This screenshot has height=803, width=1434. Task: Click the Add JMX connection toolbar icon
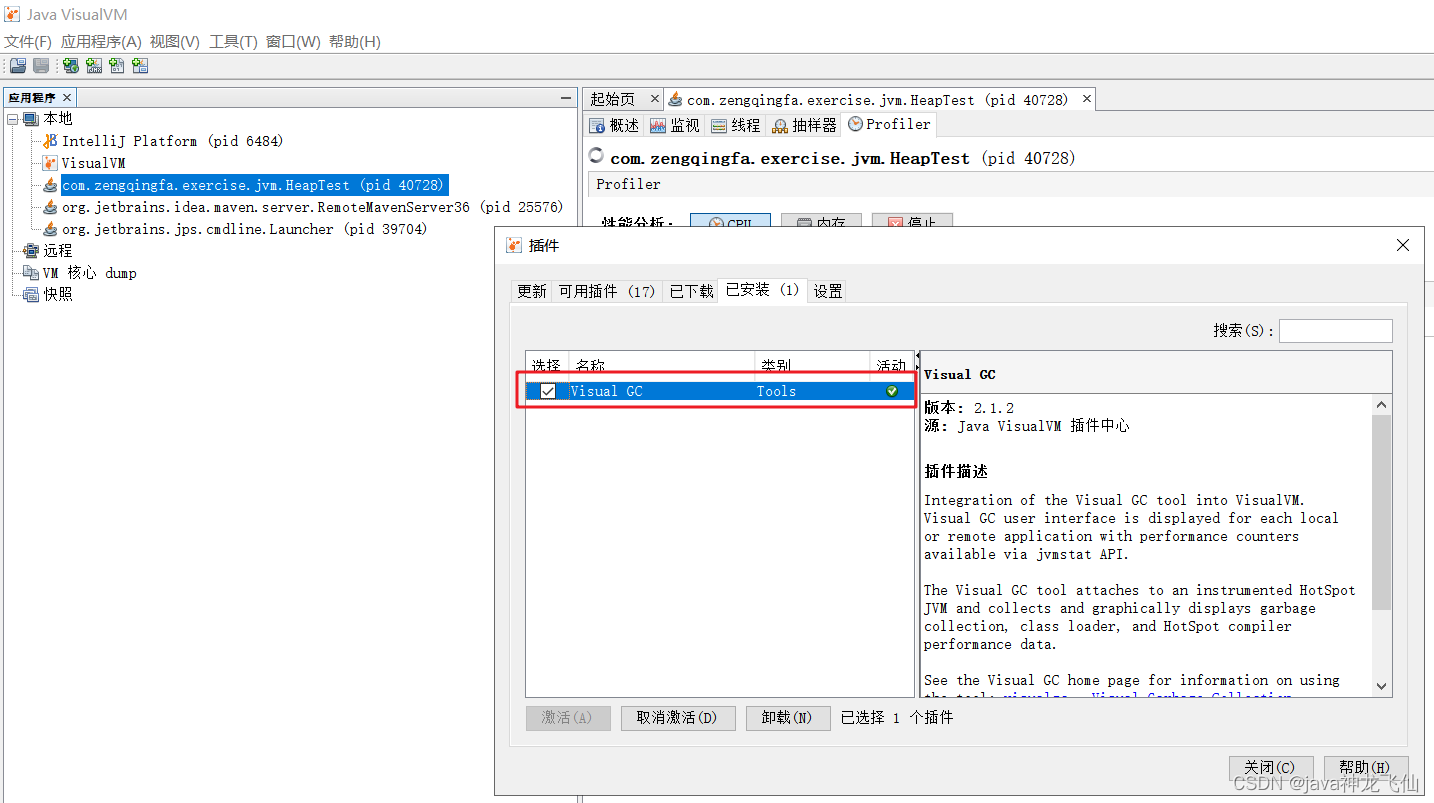pyautogui.click(x=94, y=66)
